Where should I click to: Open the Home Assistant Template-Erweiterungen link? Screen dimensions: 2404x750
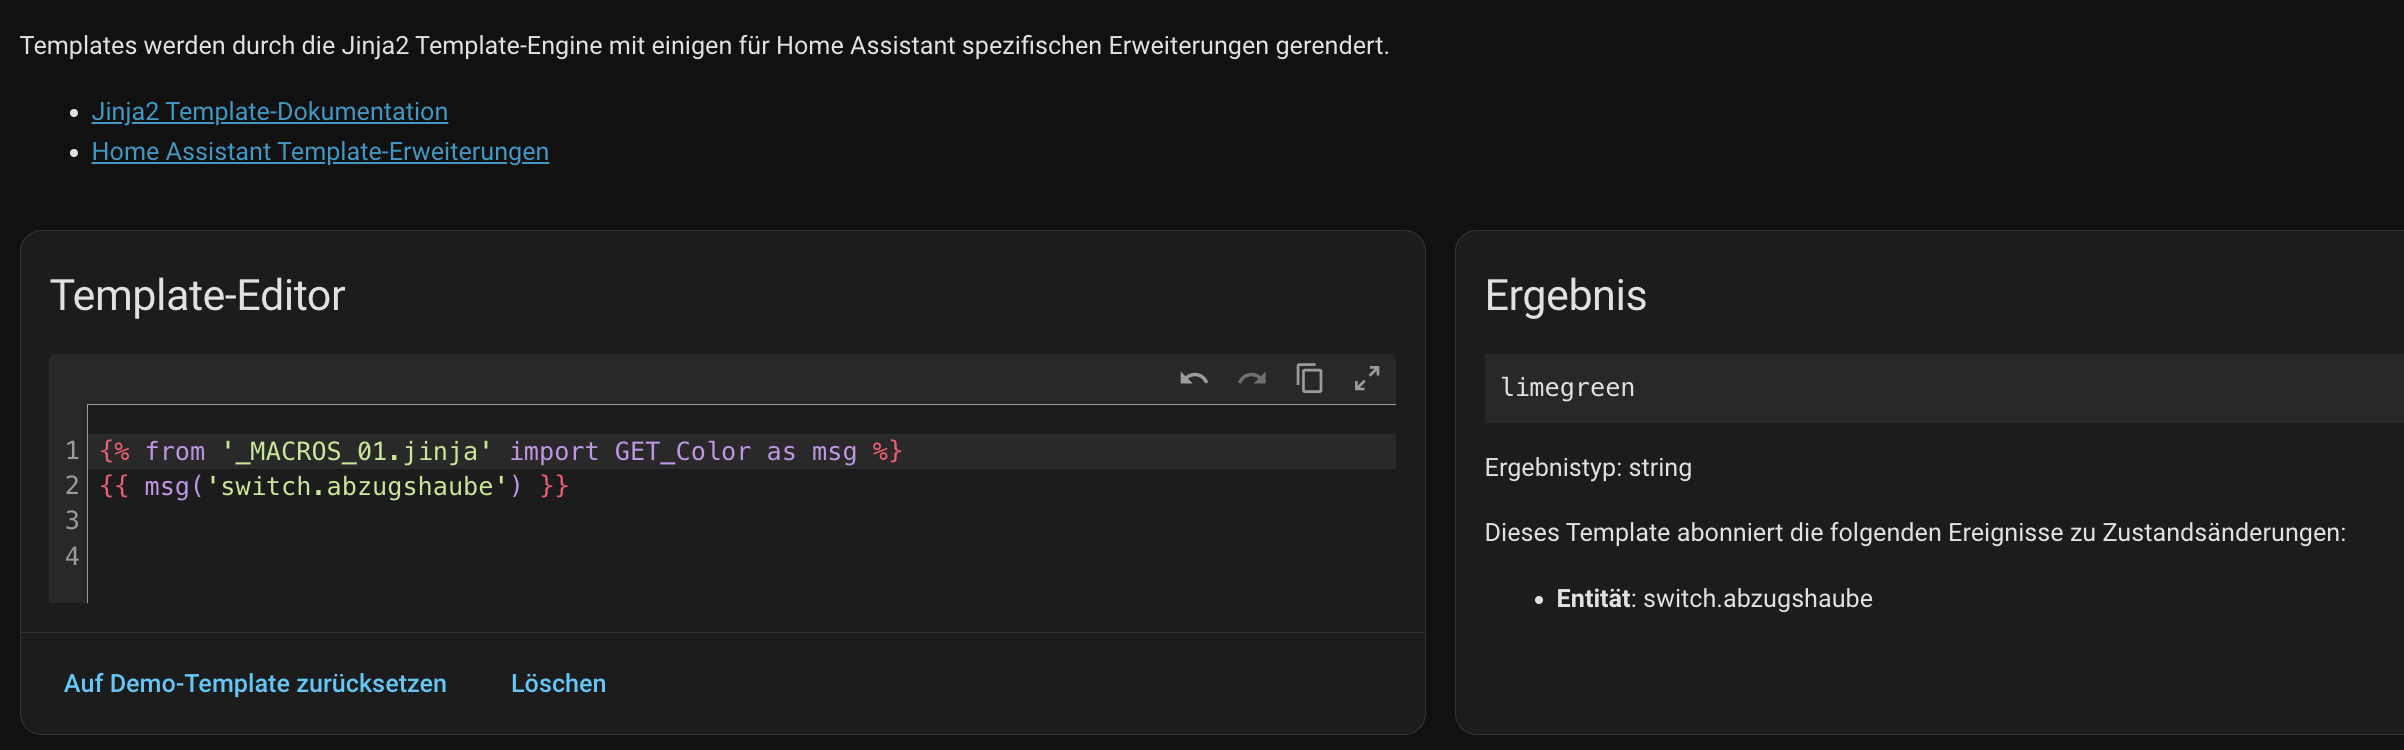[x=320, y=152]
